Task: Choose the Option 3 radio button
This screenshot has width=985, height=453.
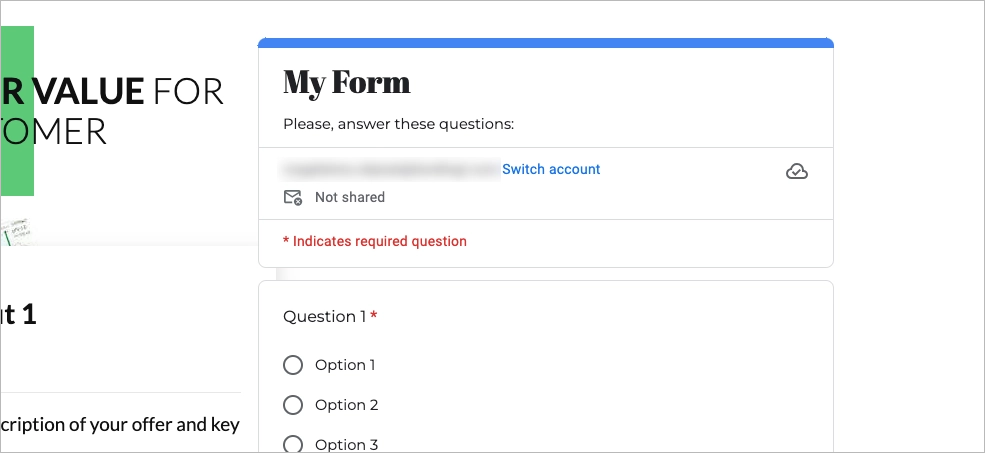Action: [x=293, y=444]
